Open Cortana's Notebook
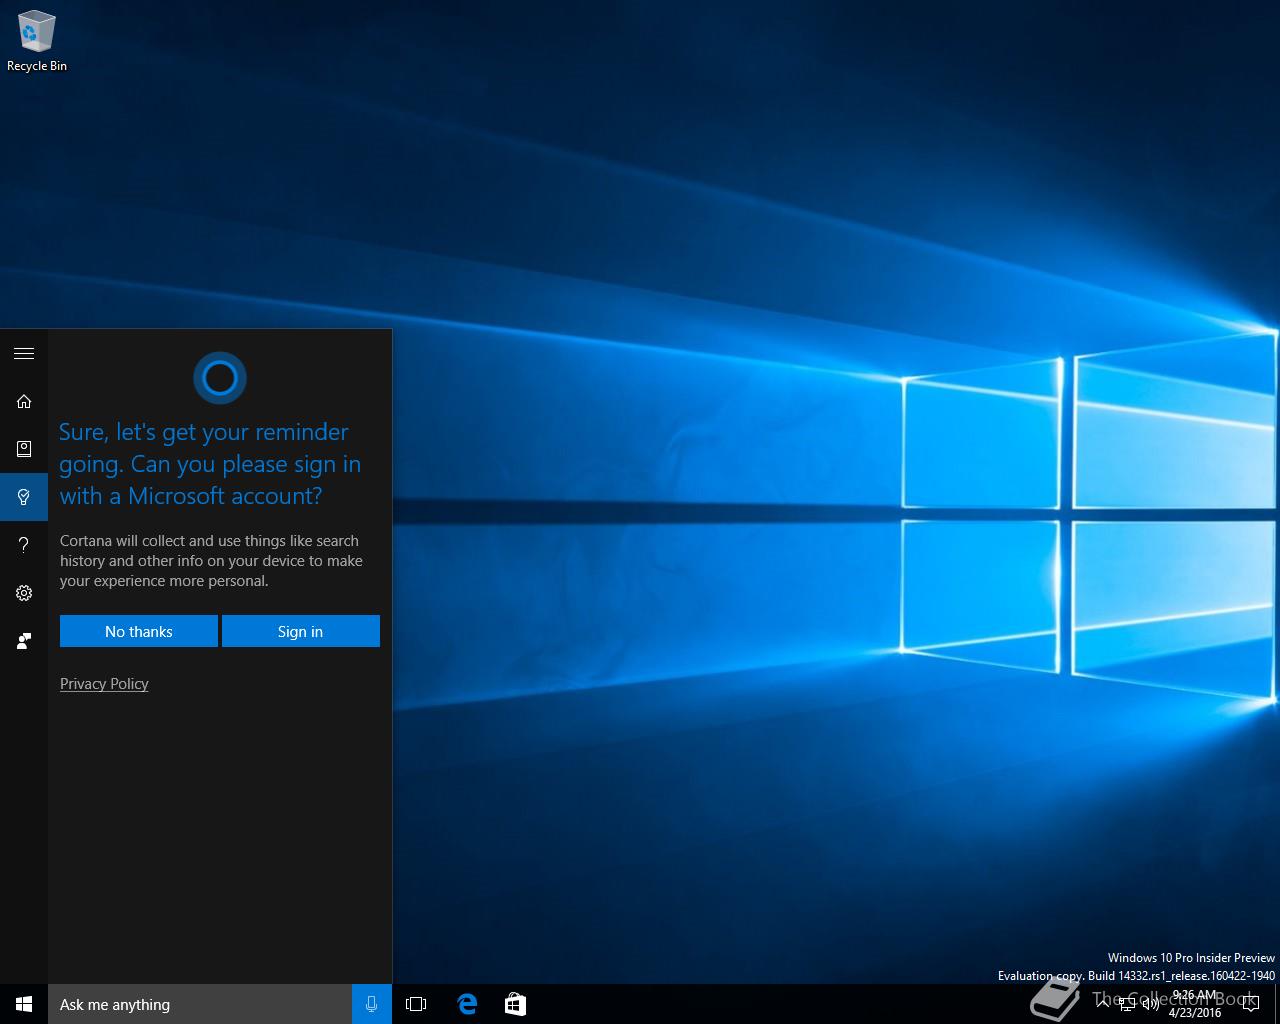This screenshot has width=1280, height=1024. point(24,449)
